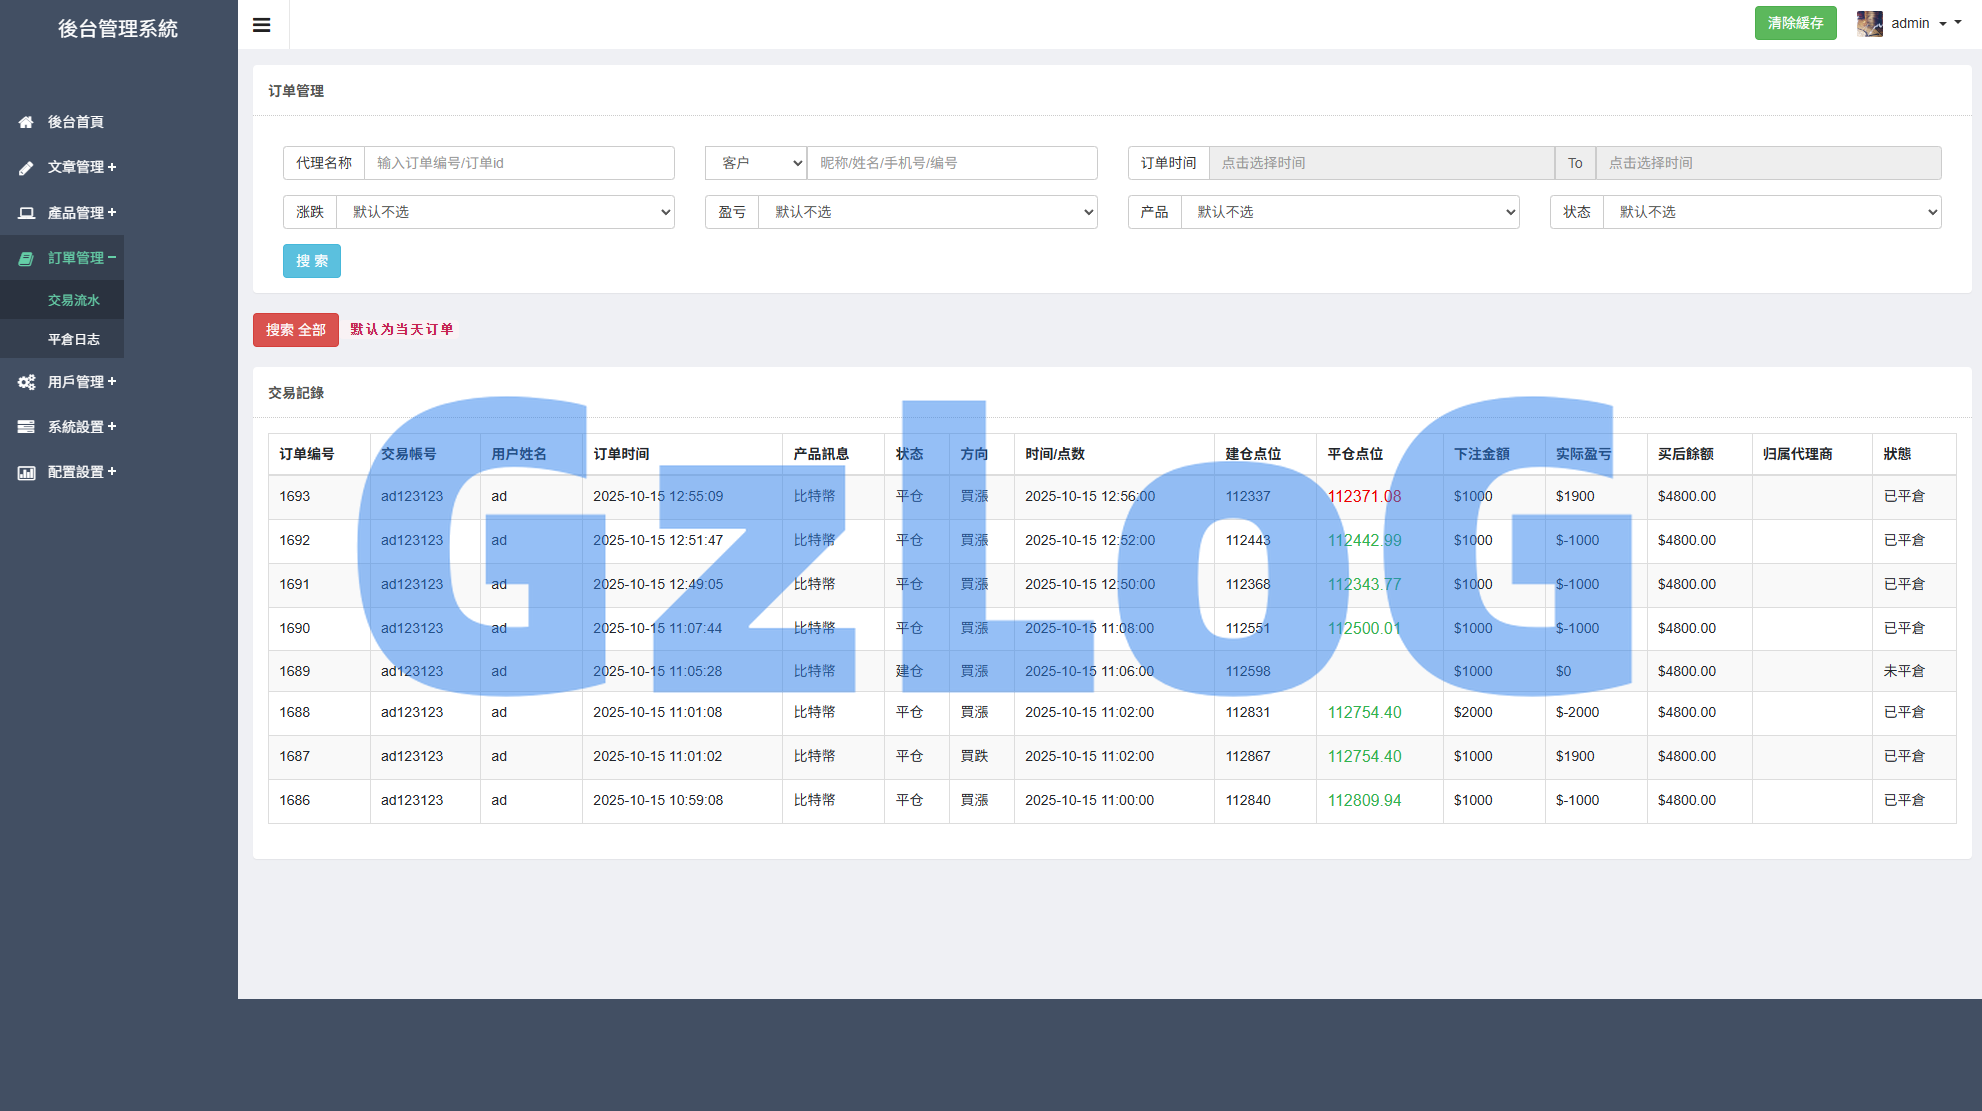The width and height of the screenshot is (1982, 1111).
Task: Click the admin avatar thumbnail
Action: (1869, 23)
